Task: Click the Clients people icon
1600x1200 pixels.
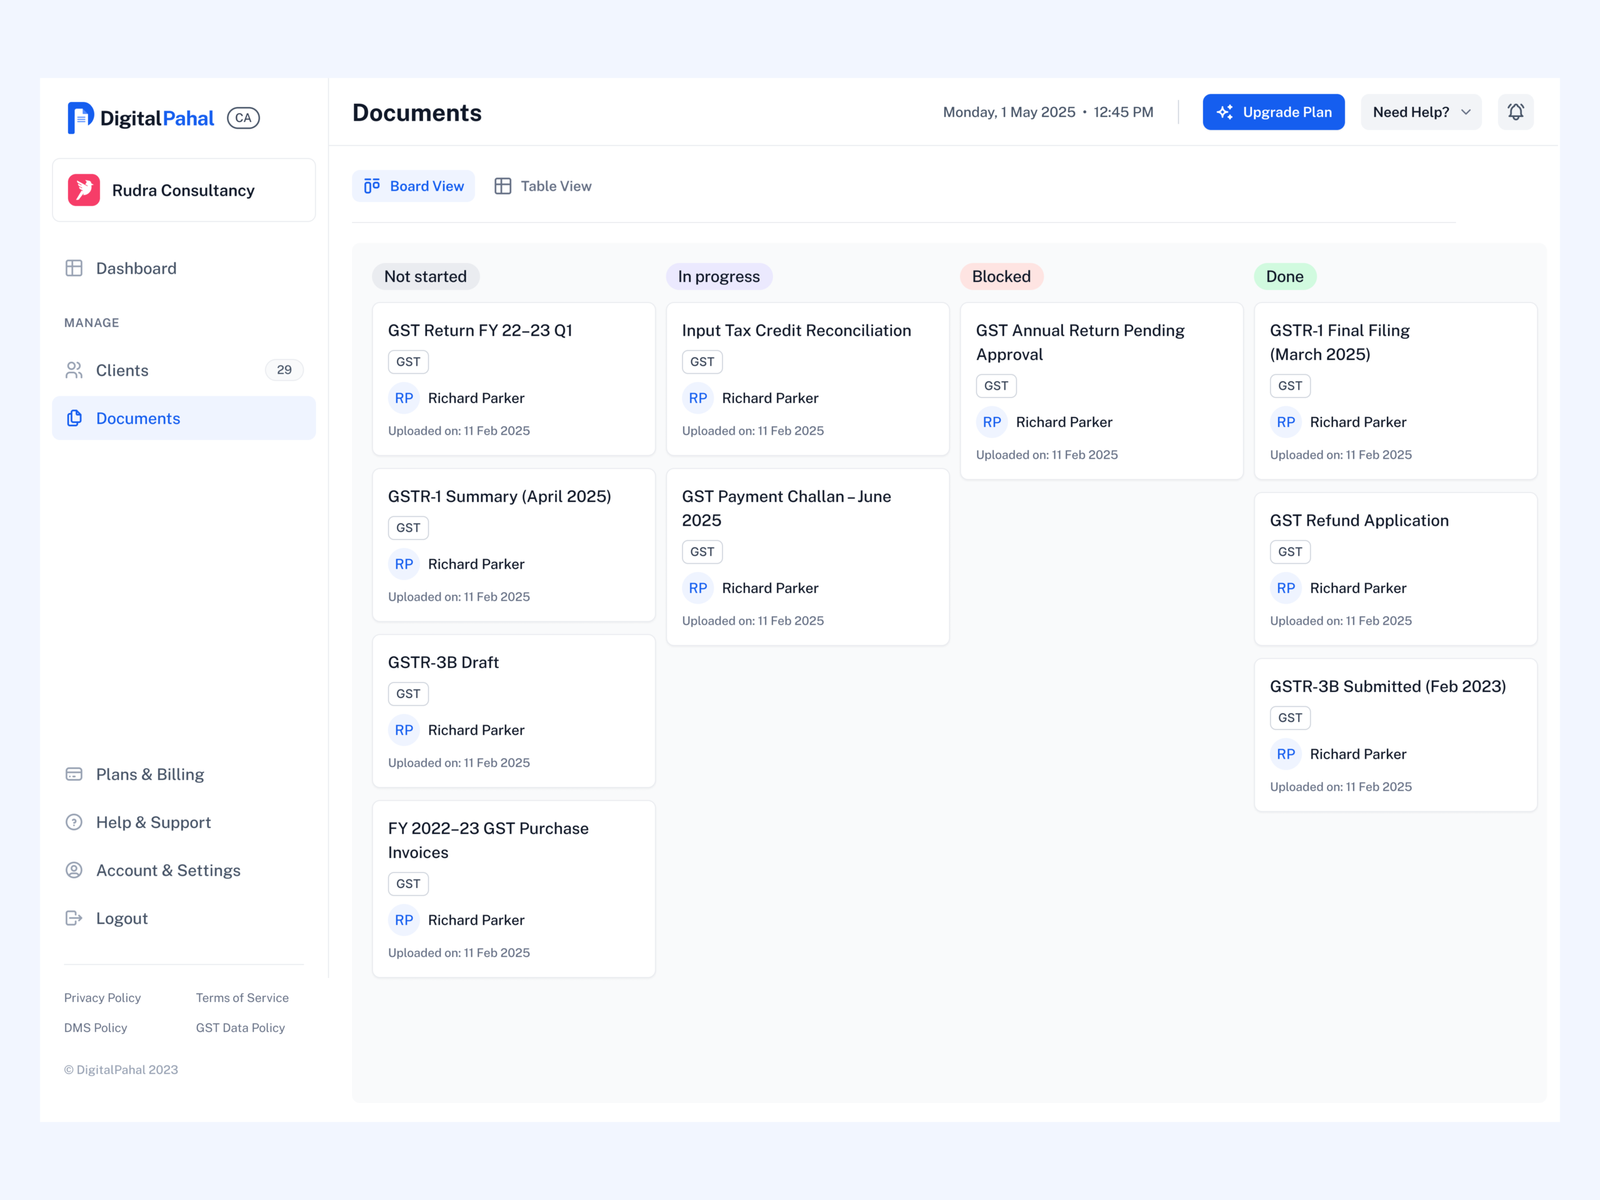Action: (x=74, y=370)
